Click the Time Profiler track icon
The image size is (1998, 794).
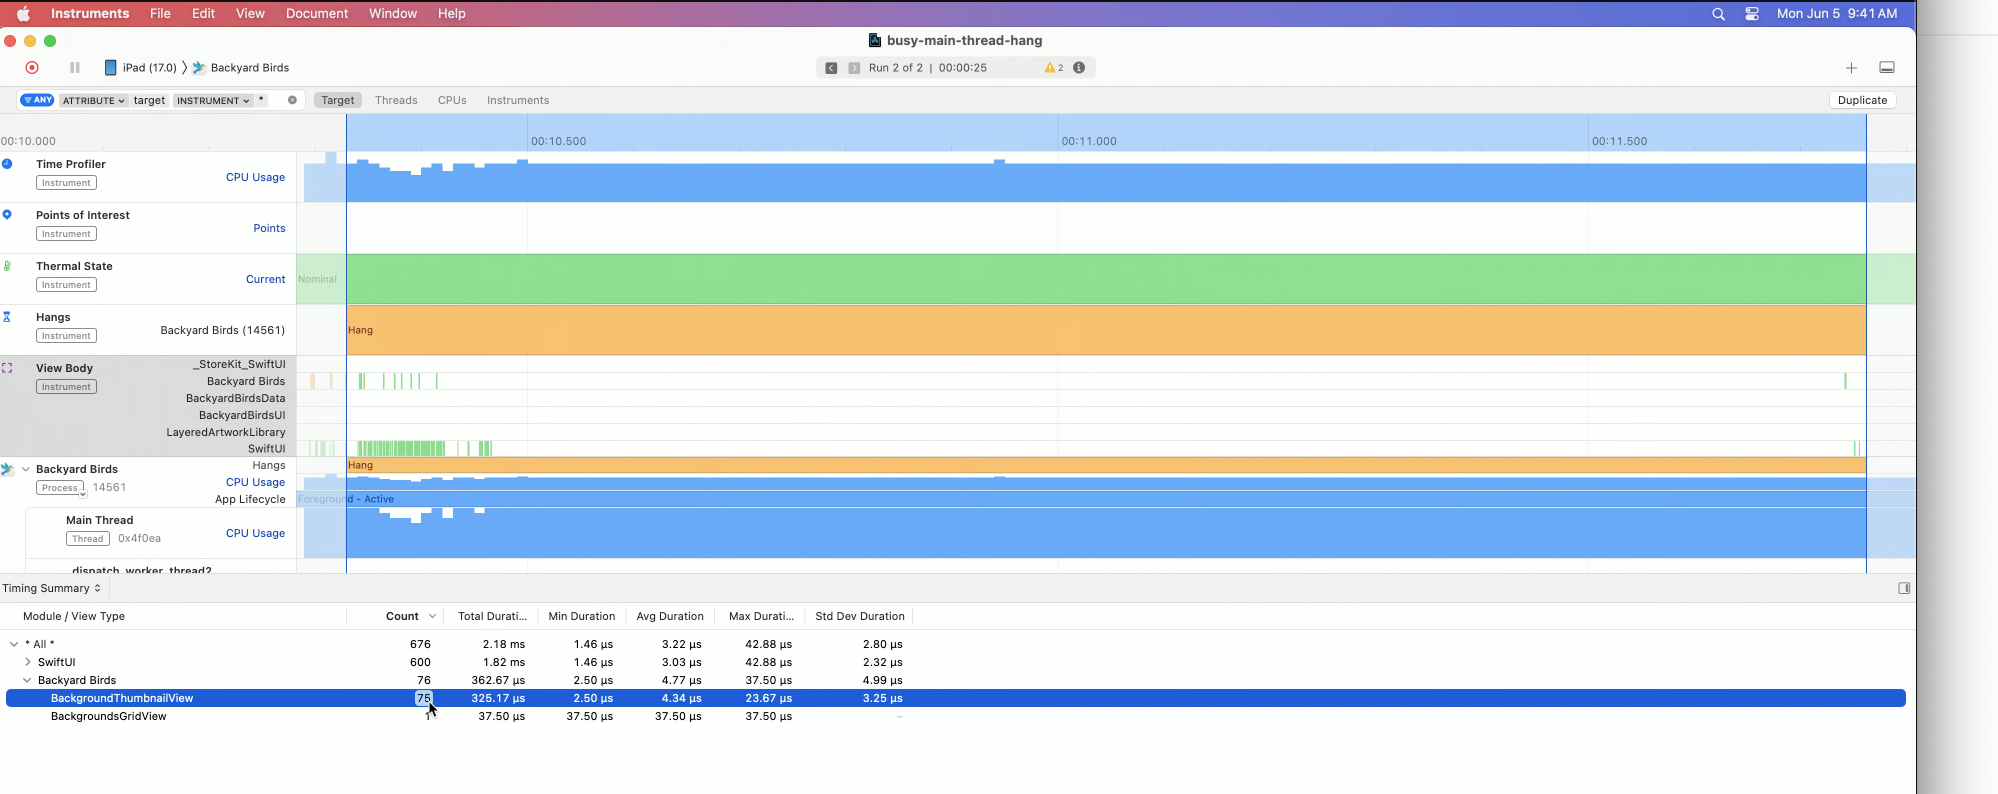pyautogui.click(x=7, y=164)
